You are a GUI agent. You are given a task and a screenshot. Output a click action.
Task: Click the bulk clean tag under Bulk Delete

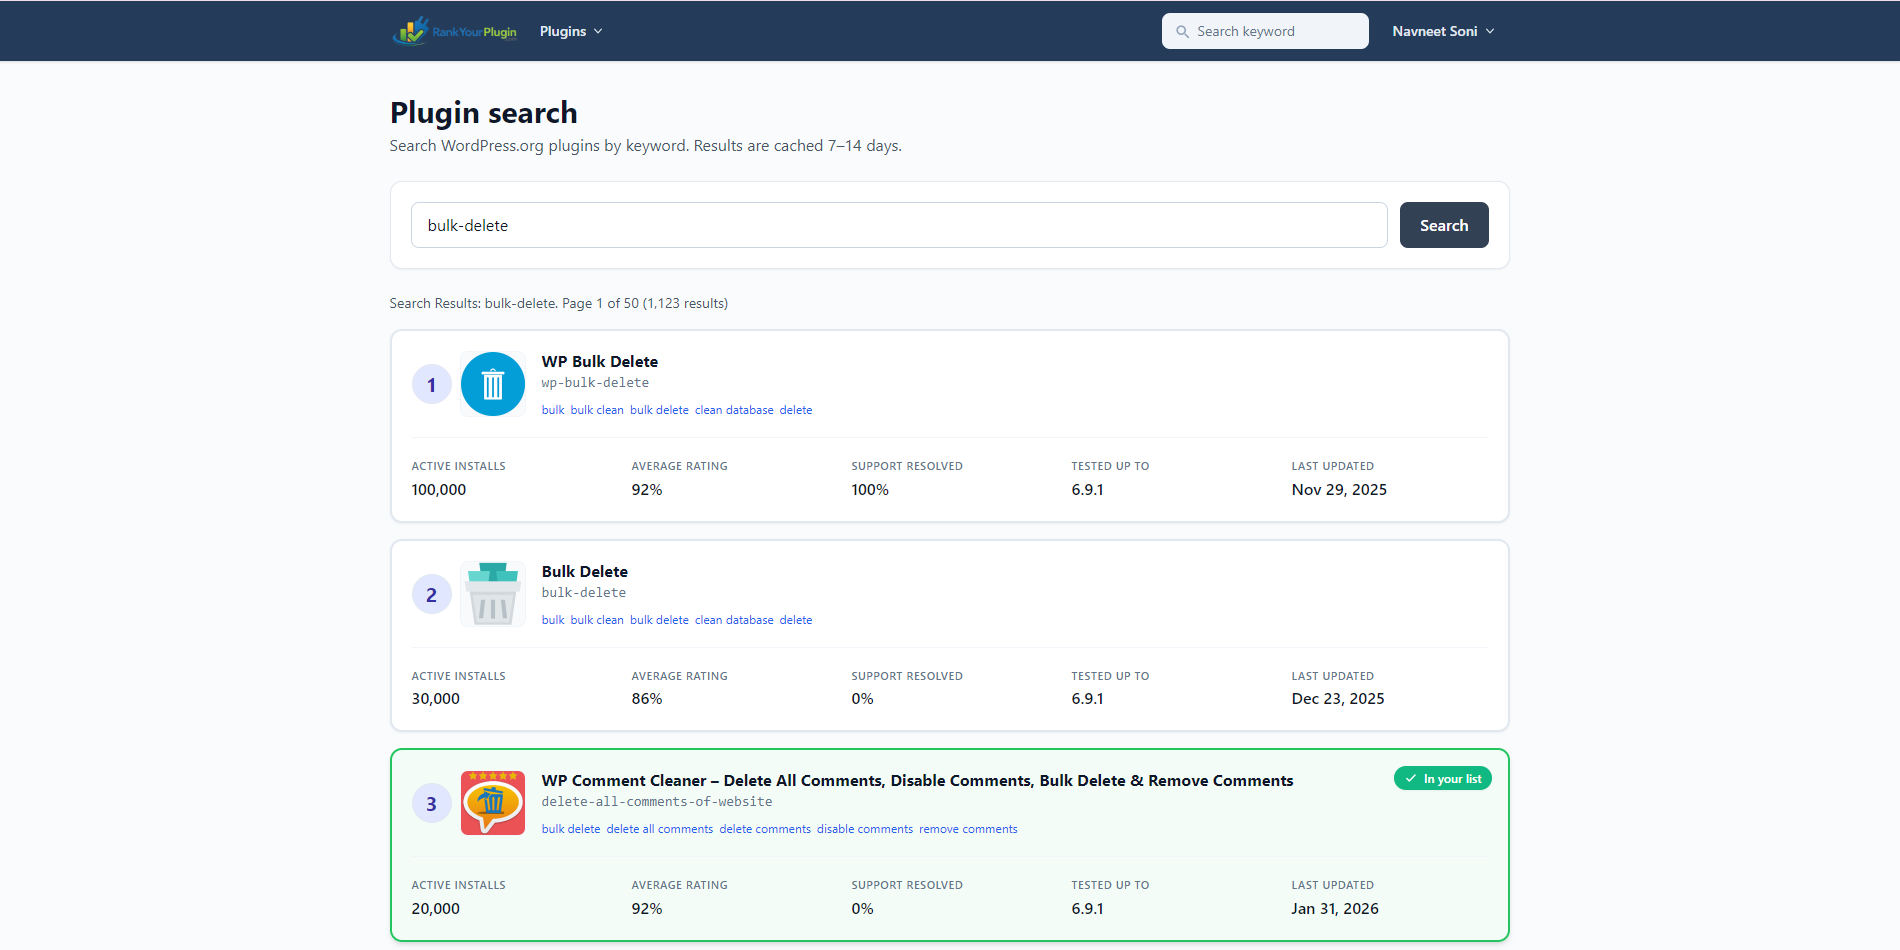click(x=597, y=620)
